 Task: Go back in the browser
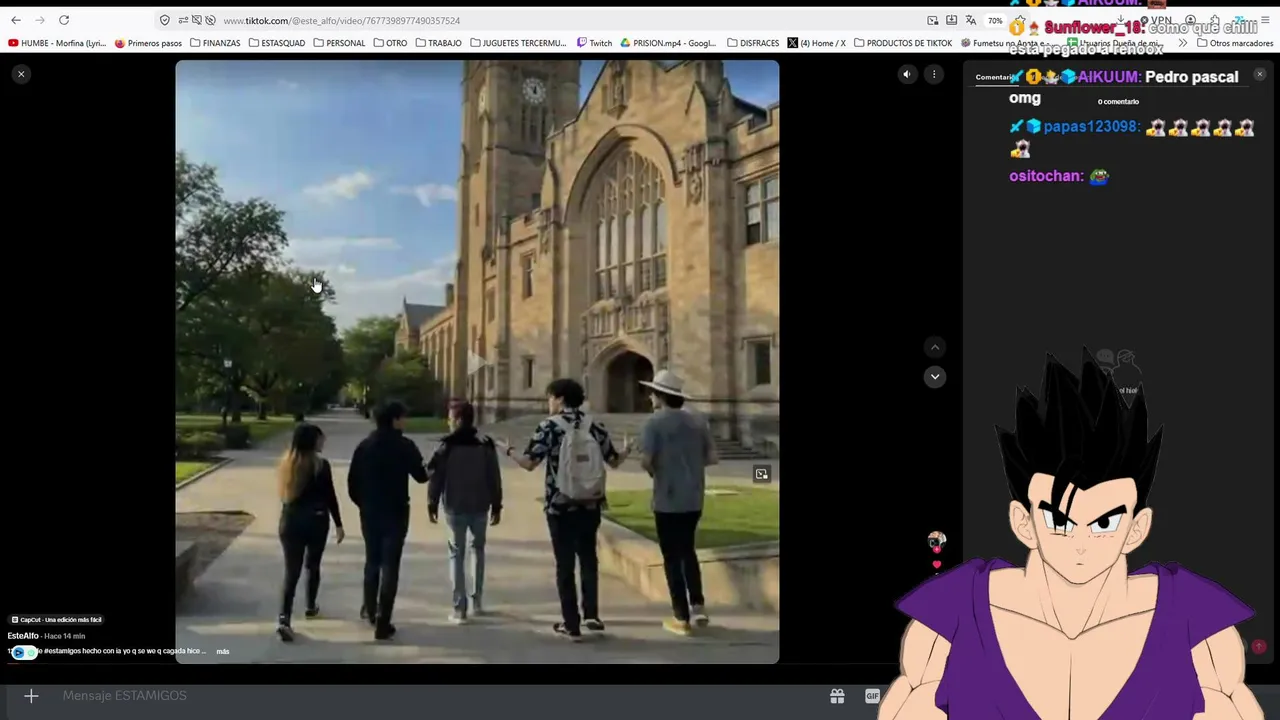tap(16, 20)
